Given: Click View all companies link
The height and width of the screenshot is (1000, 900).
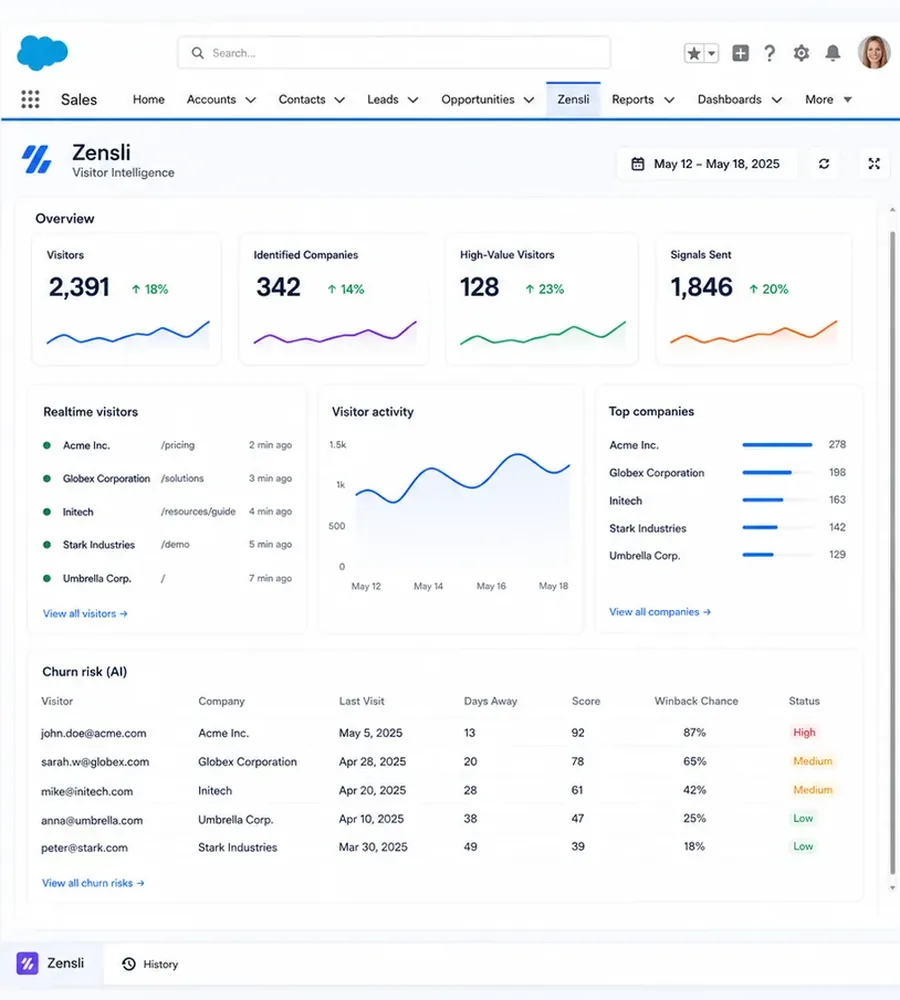Looking at the screenshot, I should (x=660, y=612).
